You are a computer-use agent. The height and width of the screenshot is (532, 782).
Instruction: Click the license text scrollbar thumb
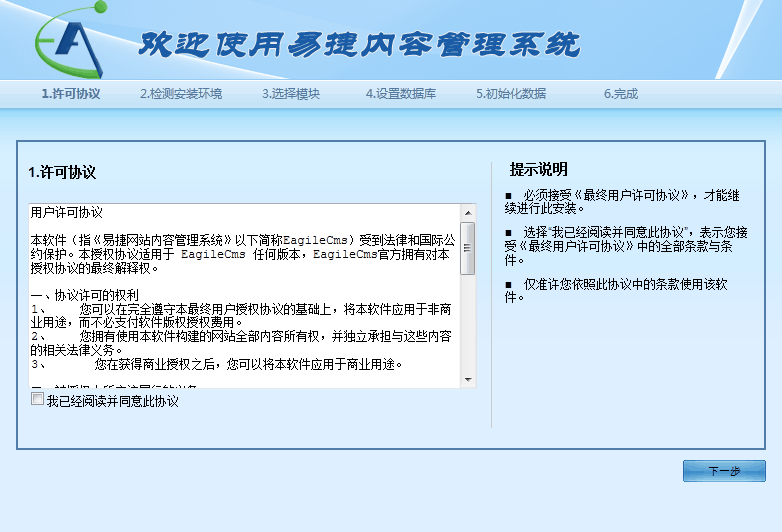468,248
